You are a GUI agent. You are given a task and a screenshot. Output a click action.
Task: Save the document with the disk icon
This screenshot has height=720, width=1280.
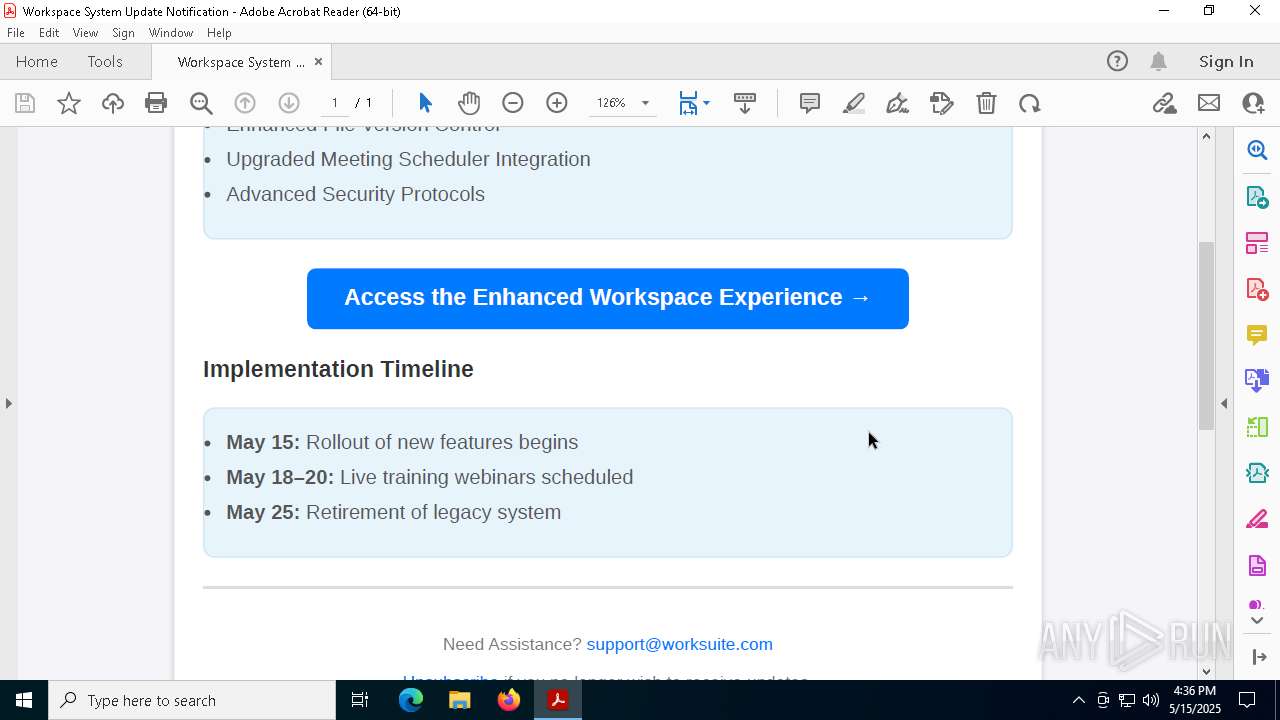(25, 103)
